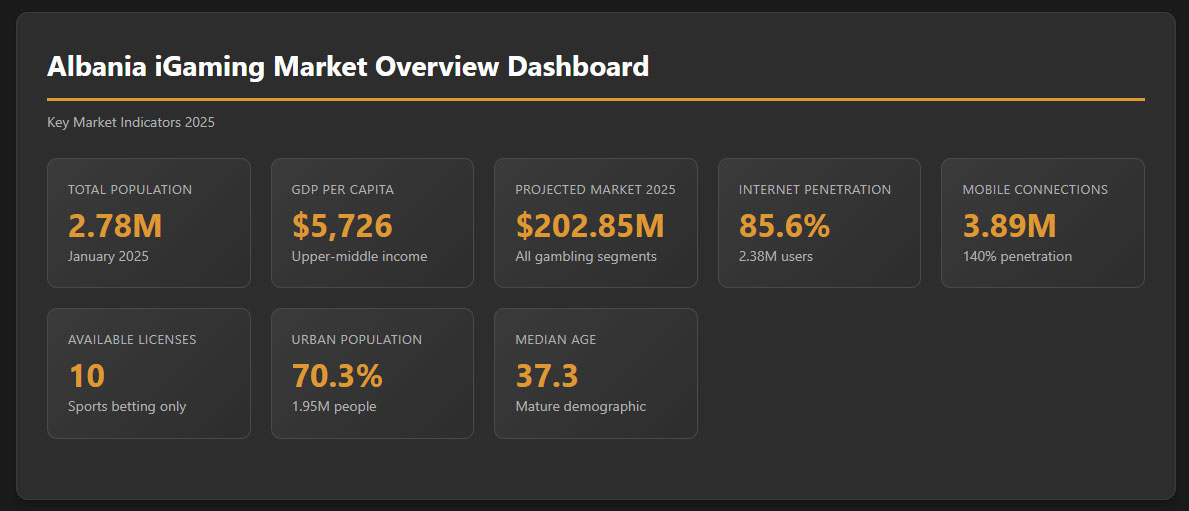Click the Mature demographic caption
Image resolution: width=1189 pixels, height=511 pixels.
pyautogui.click(x=581, y=407)
